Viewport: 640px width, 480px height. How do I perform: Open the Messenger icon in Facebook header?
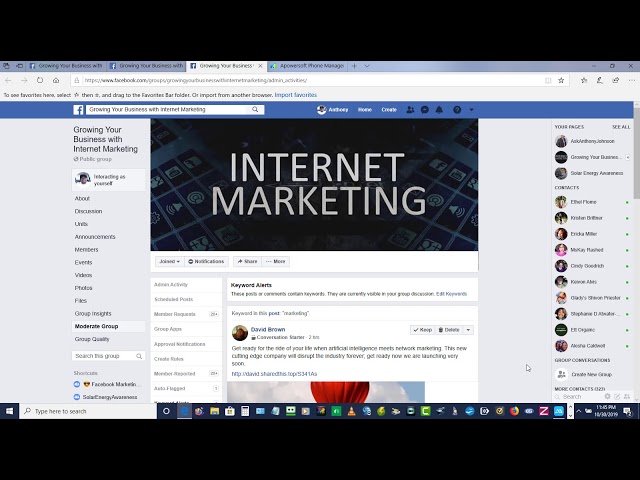point(425,109)
